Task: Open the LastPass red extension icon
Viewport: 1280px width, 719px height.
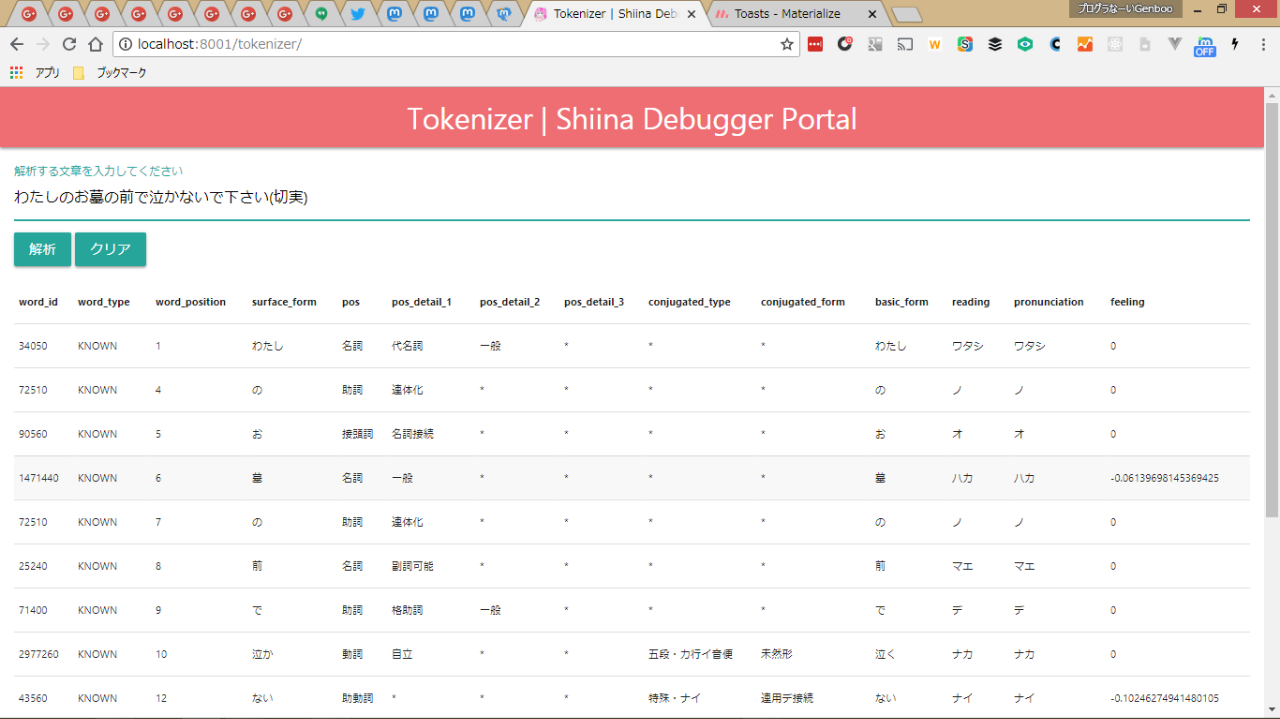Action: [815, 44]
